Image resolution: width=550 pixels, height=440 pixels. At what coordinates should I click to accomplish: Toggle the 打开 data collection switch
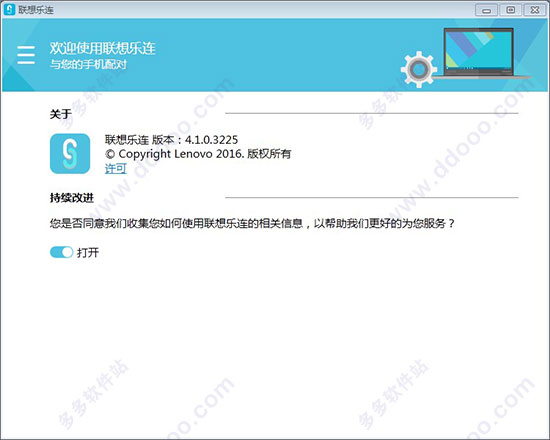(61, 252)
